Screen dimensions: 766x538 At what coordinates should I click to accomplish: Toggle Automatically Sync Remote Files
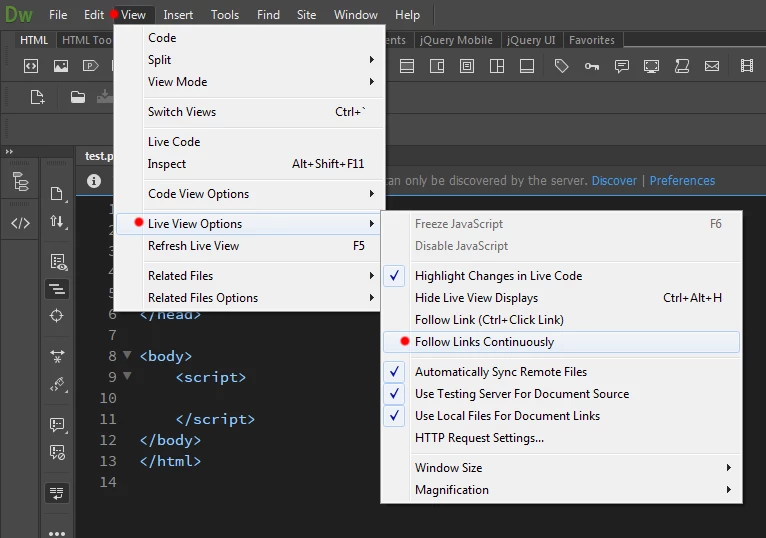pos(561,372)
